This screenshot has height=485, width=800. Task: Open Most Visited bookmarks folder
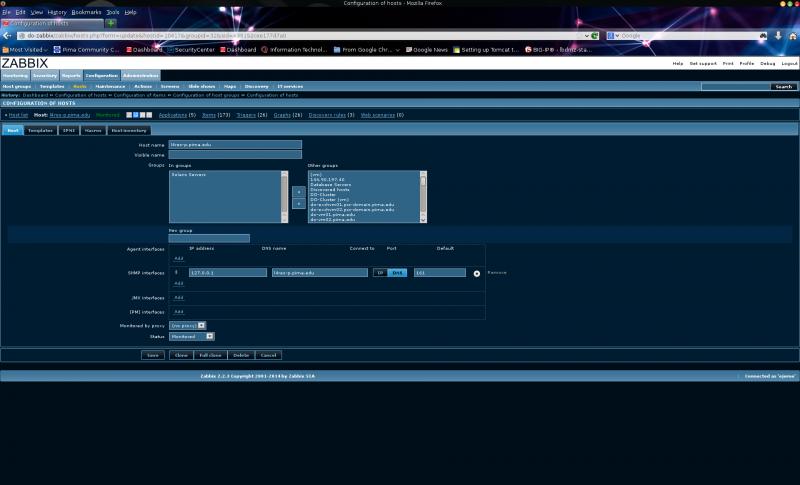pos(25,50)
